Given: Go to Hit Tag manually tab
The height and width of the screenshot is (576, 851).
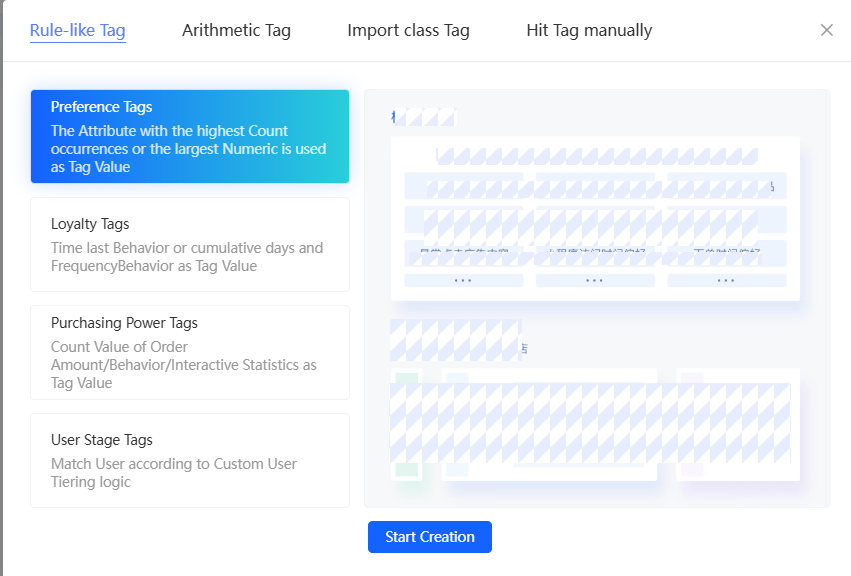Looking at the screenshot, I should 589,30.
